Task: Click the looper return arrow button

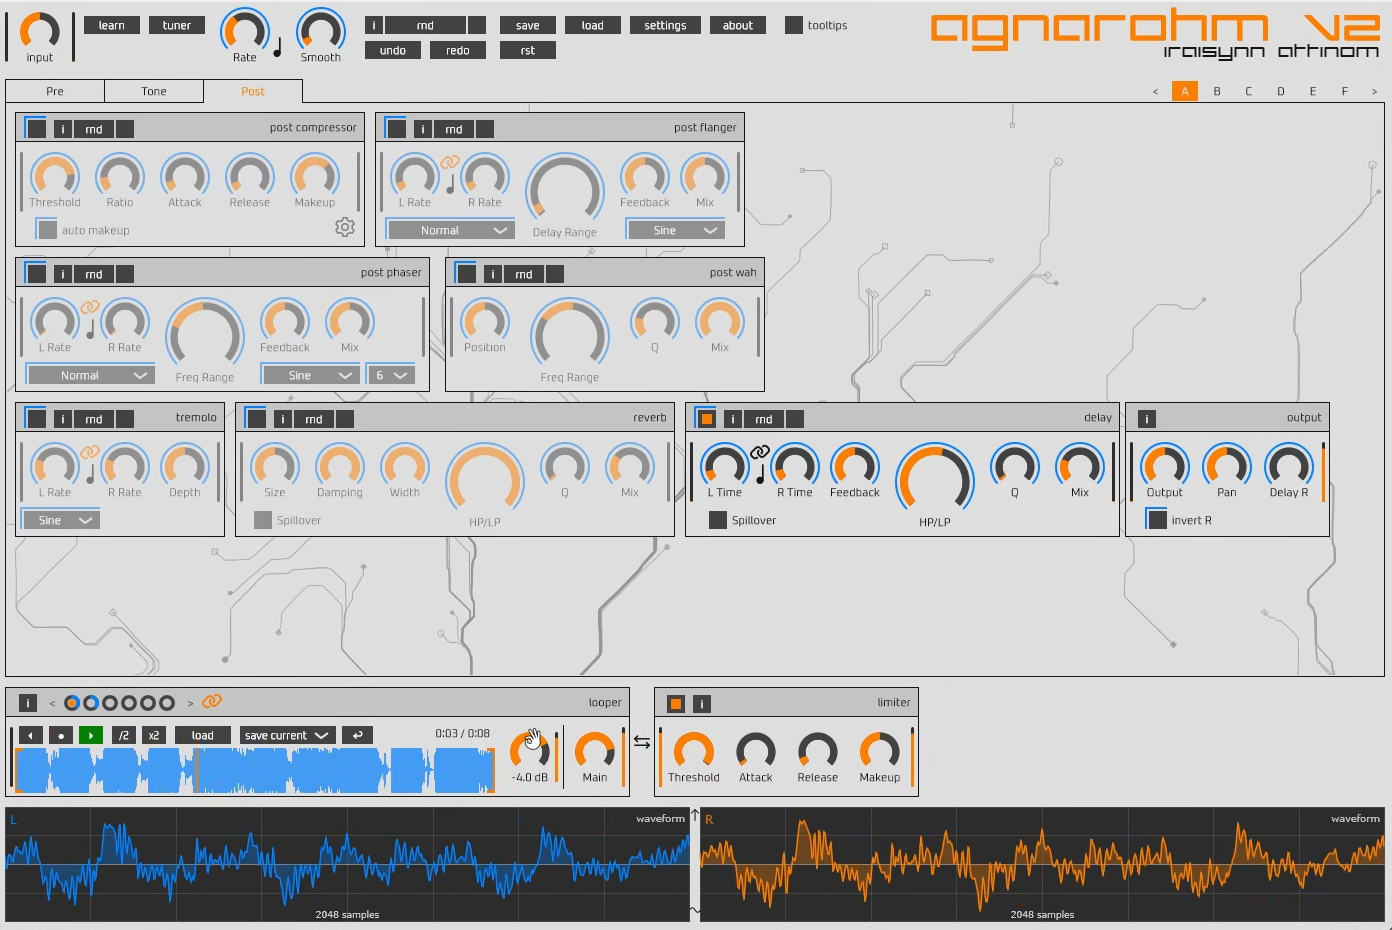Action: point(357,735)
